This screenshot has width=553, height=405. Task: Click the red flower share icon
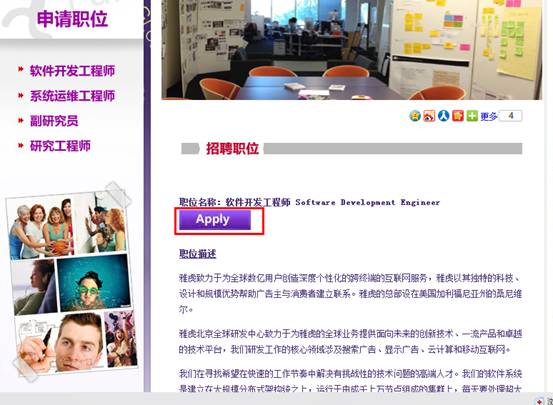coord(458,116)
